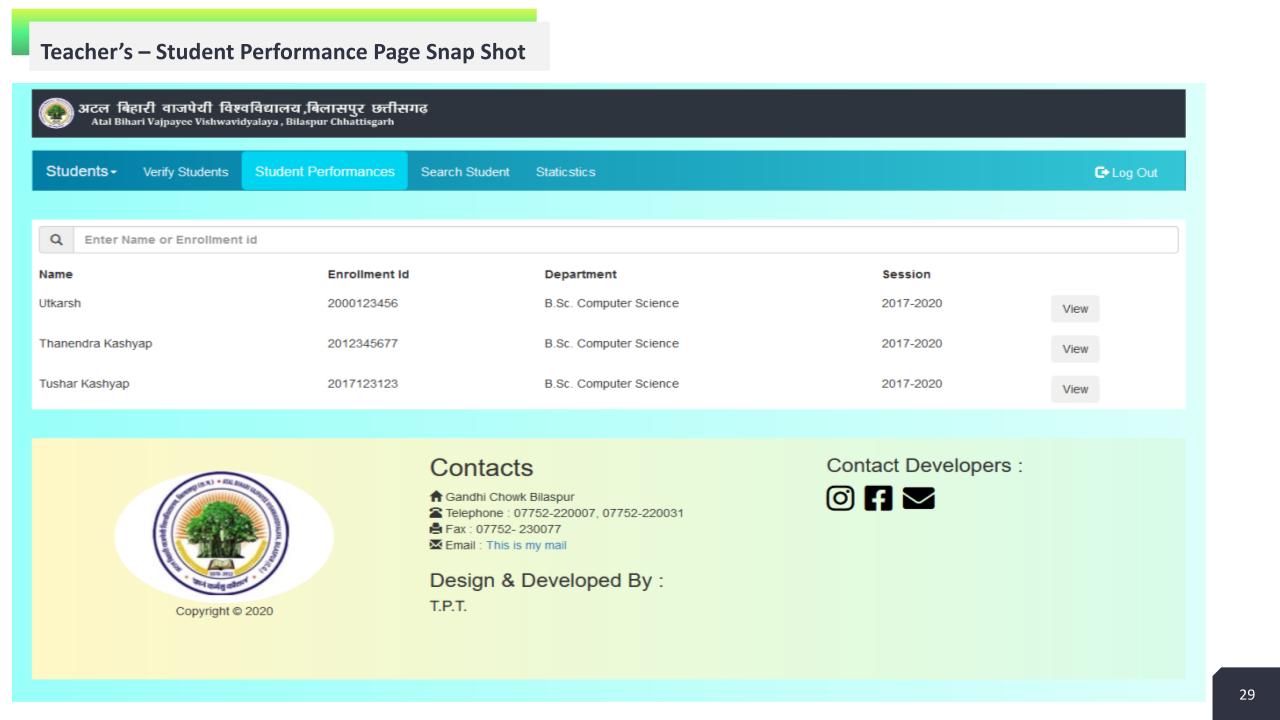Open the Verify Students page
This screenshot has height=720, width=1280.
[x=186, y=171]
